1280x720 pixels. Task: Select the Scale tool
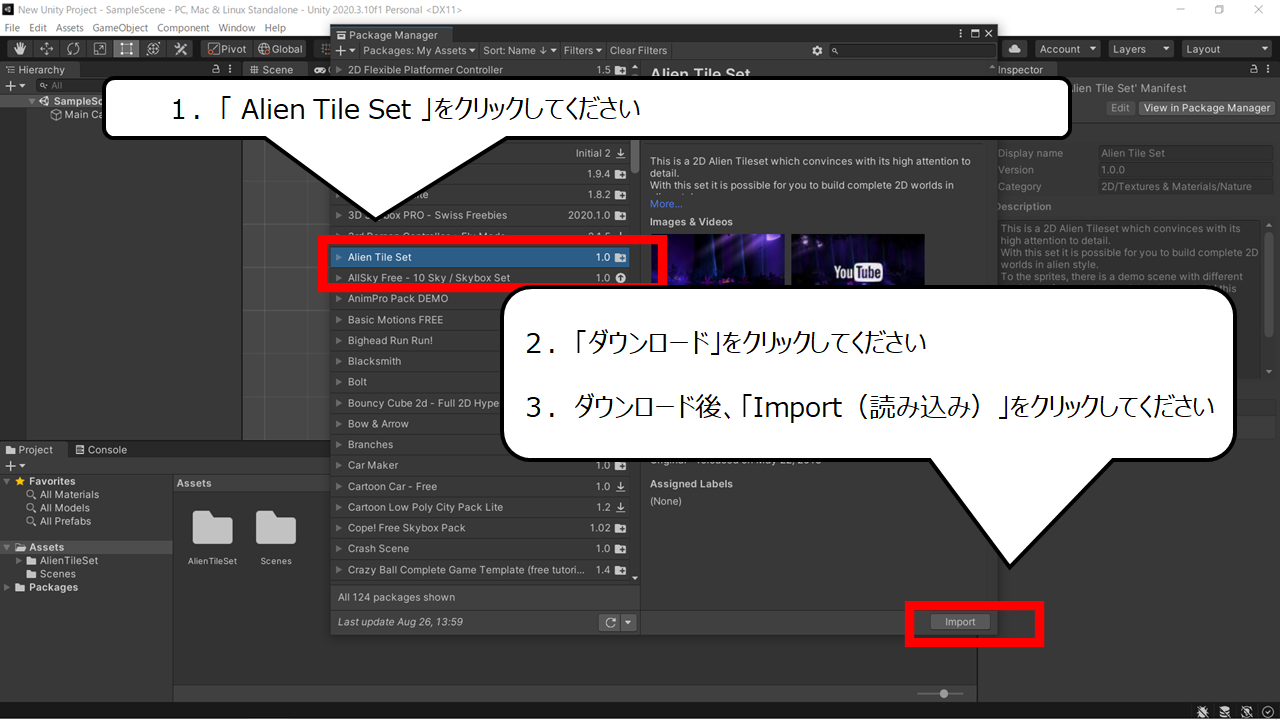pyautogui.click(x=100, y=49)
